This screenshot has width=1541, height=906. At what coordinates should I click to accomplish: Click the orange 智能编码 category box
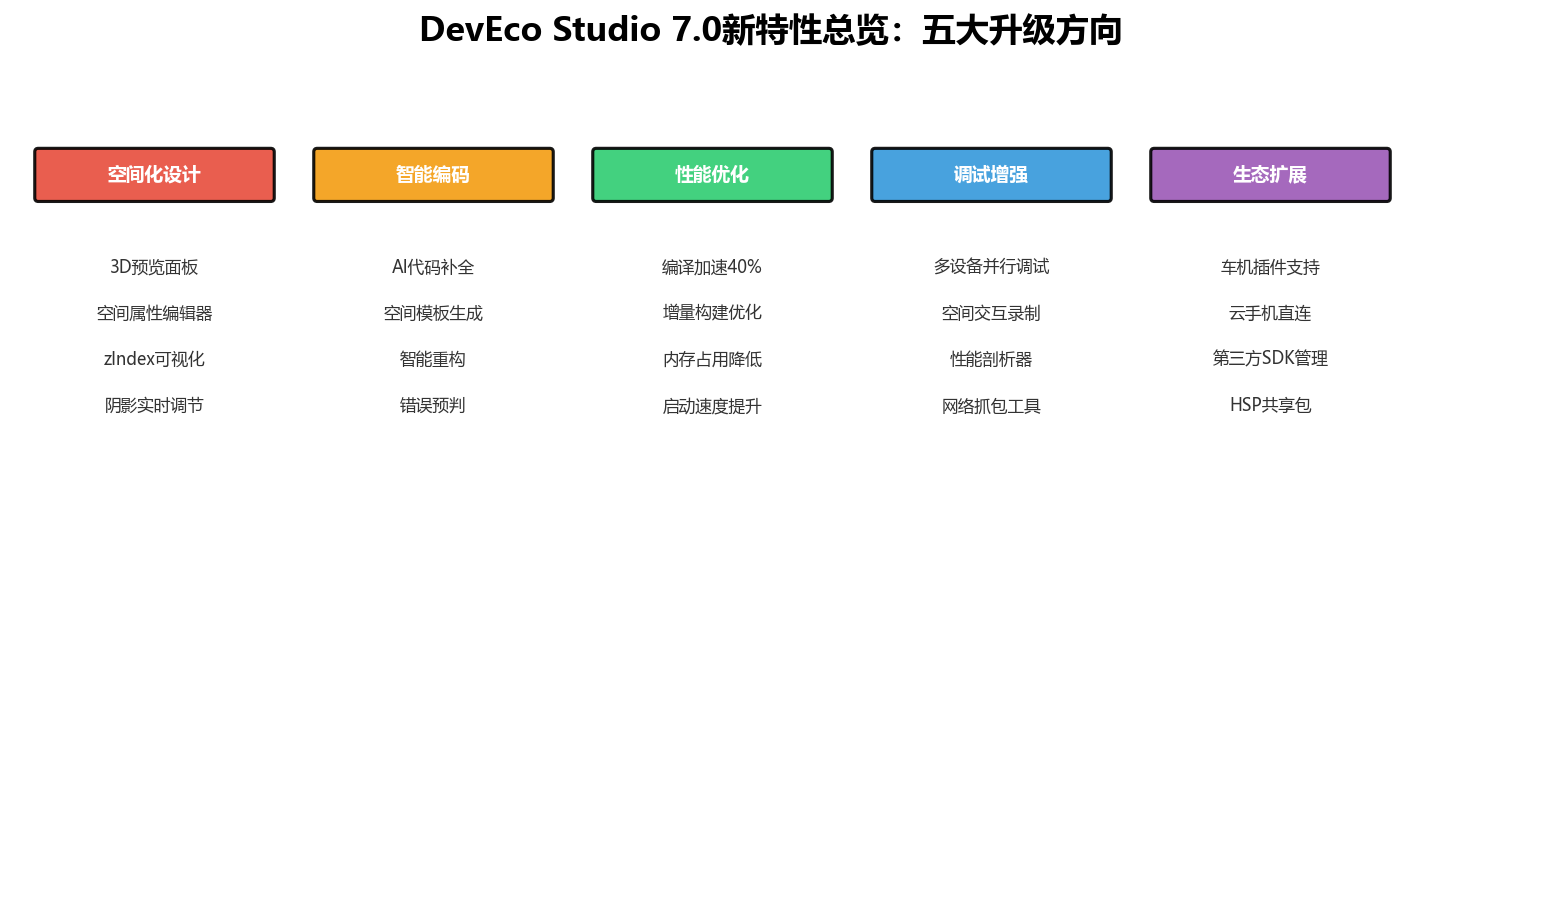click(433, 175)
